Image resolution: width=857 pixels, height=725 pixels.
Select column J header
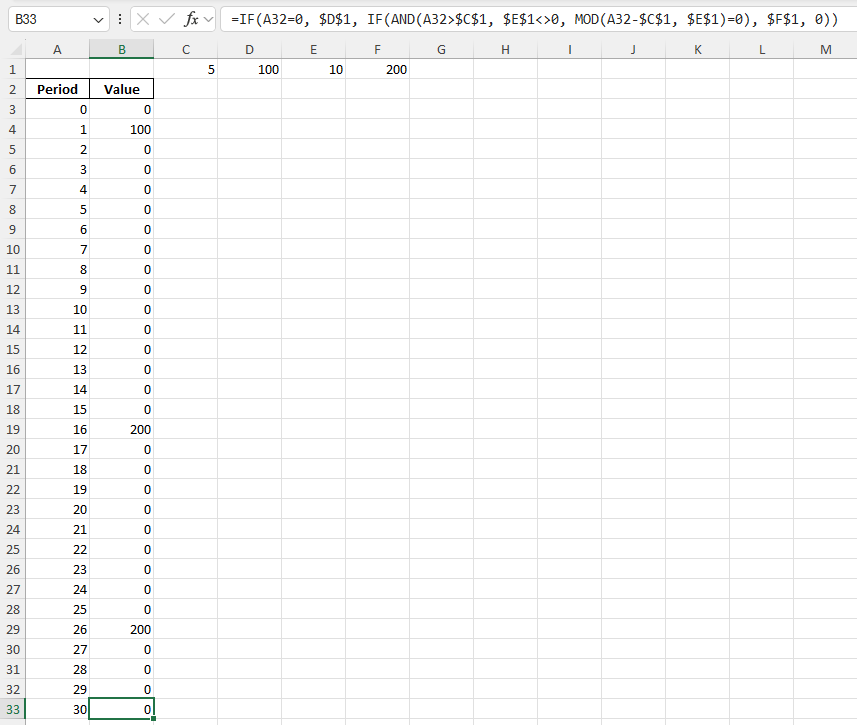click(633, 50)
